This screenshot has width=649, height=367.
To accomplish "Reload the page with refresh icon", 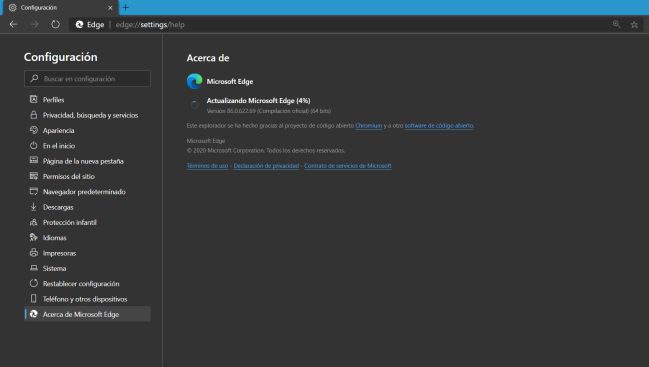I will (55, 24).
